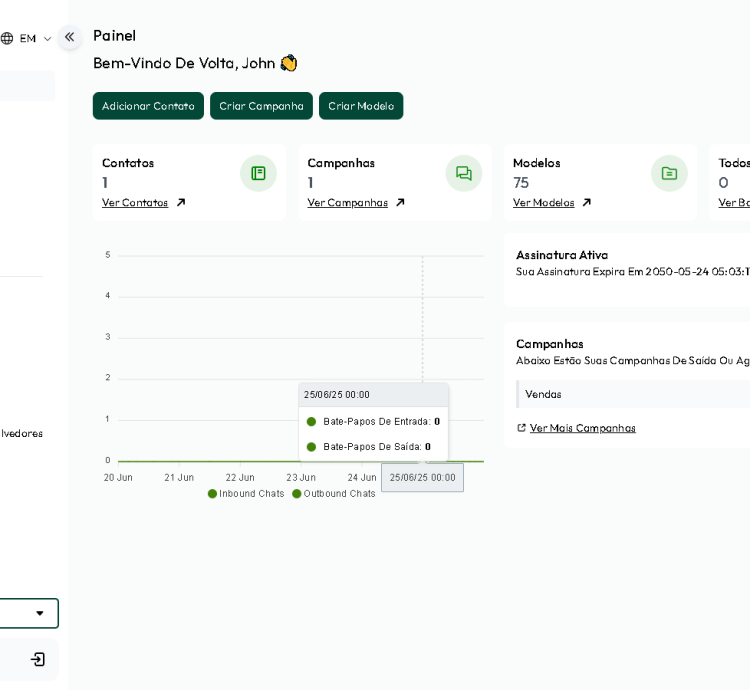Viewport: 750px width, 690px height.
Task: Click the 22 Jun axis label
Action: tap(240, 477)
